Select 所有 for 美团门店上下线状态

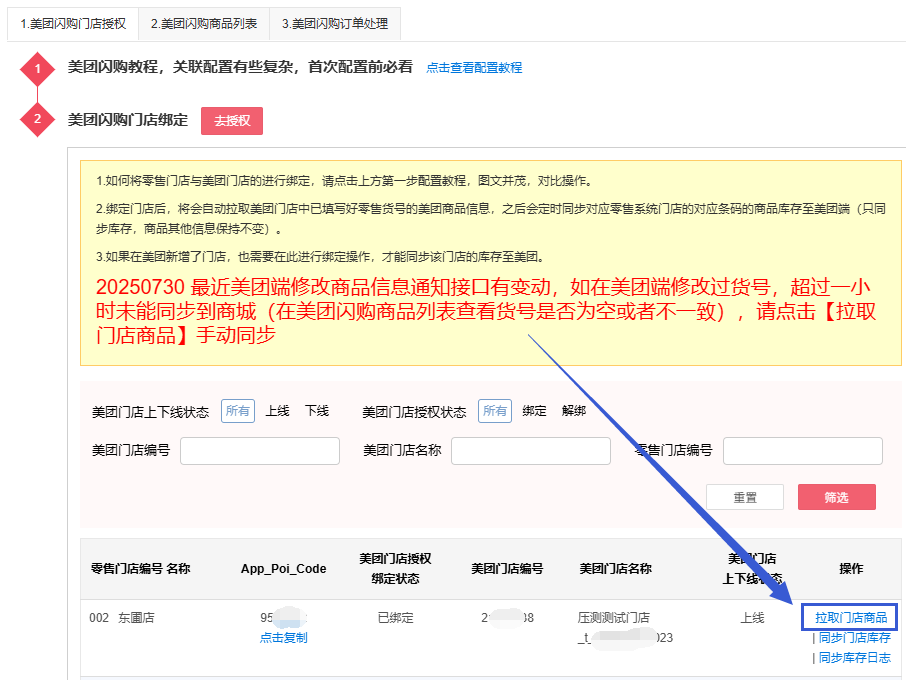coord(237,411)
